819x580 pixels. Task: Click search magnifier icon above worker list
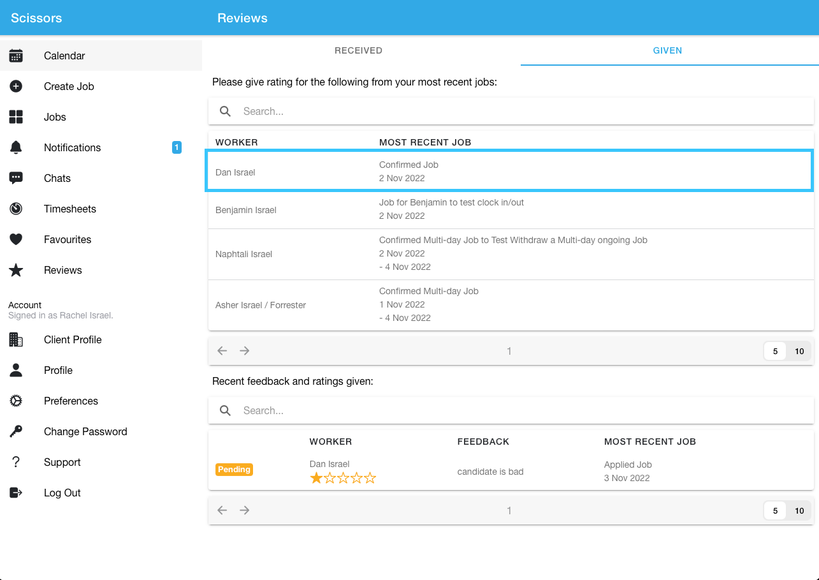point(225,111)
